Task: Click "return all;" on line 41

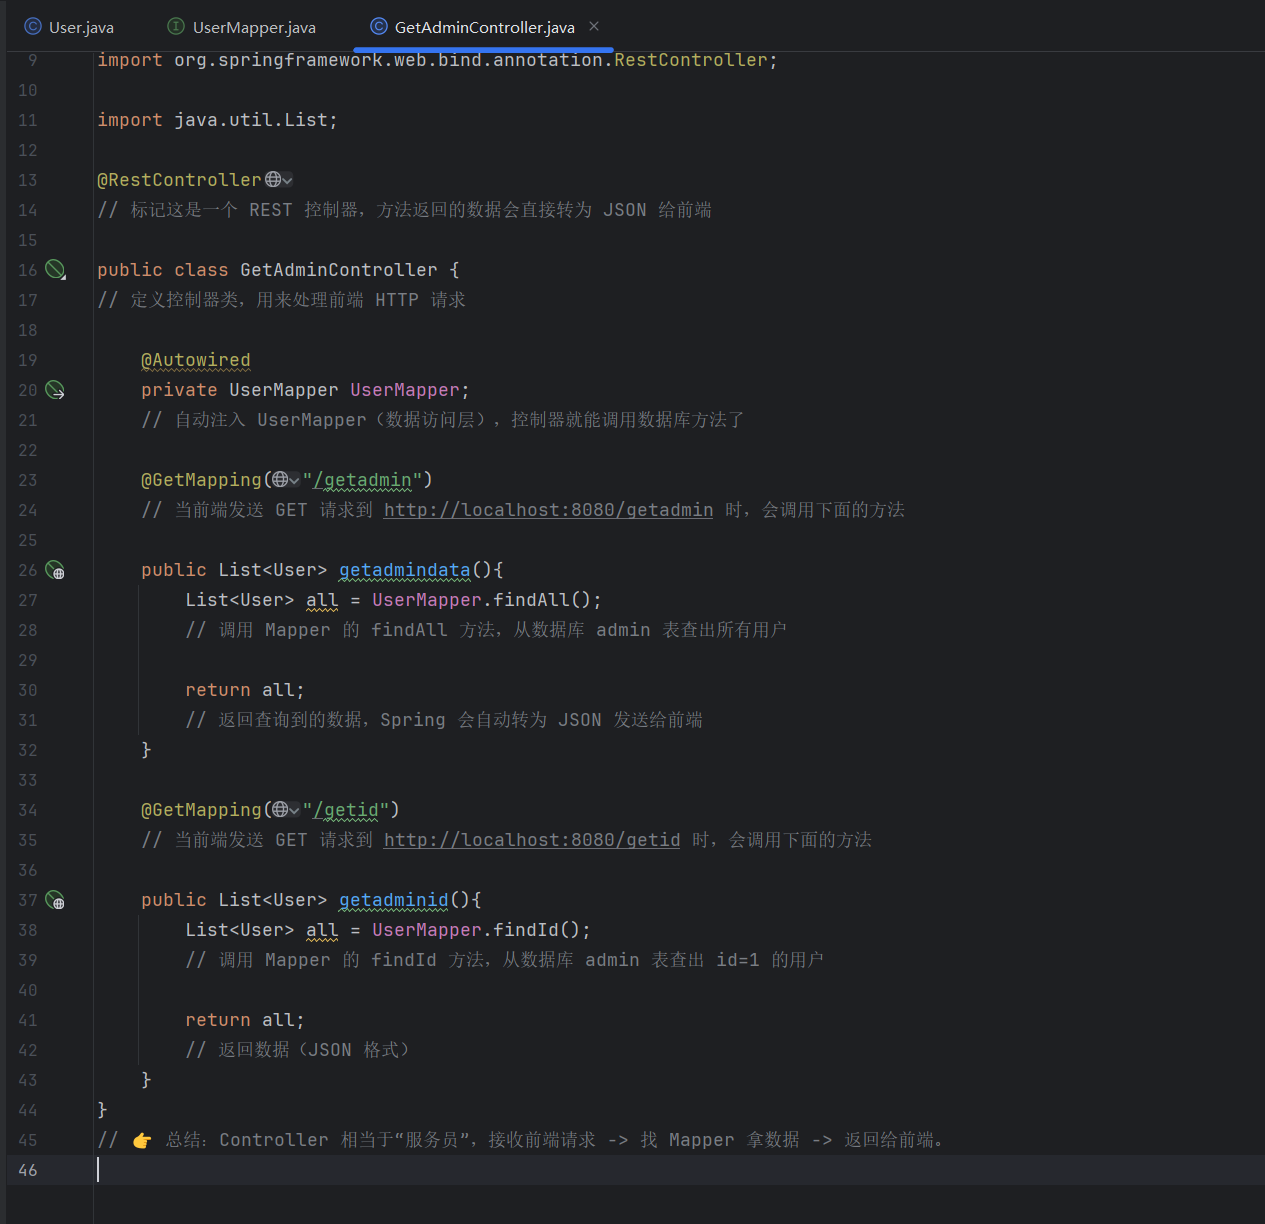Action: [245, 1020]
